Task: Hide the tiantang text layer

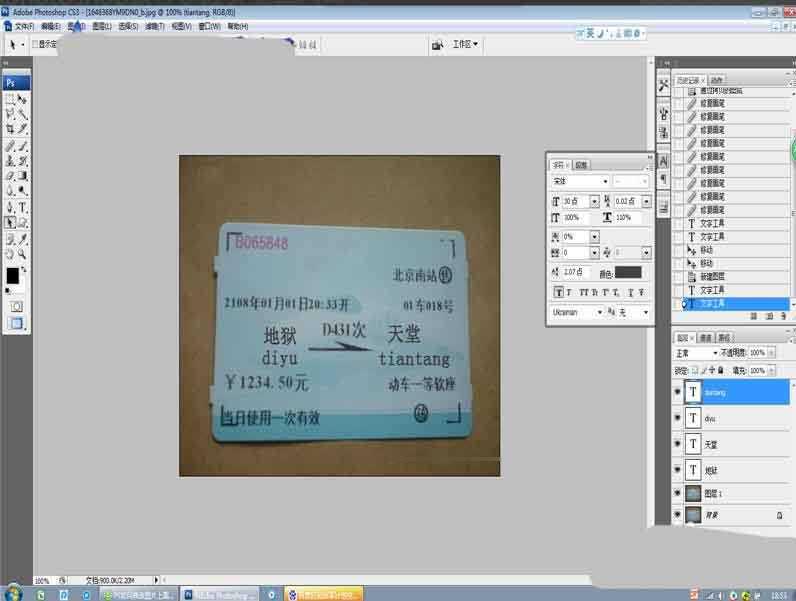Action: coord(677,392)
